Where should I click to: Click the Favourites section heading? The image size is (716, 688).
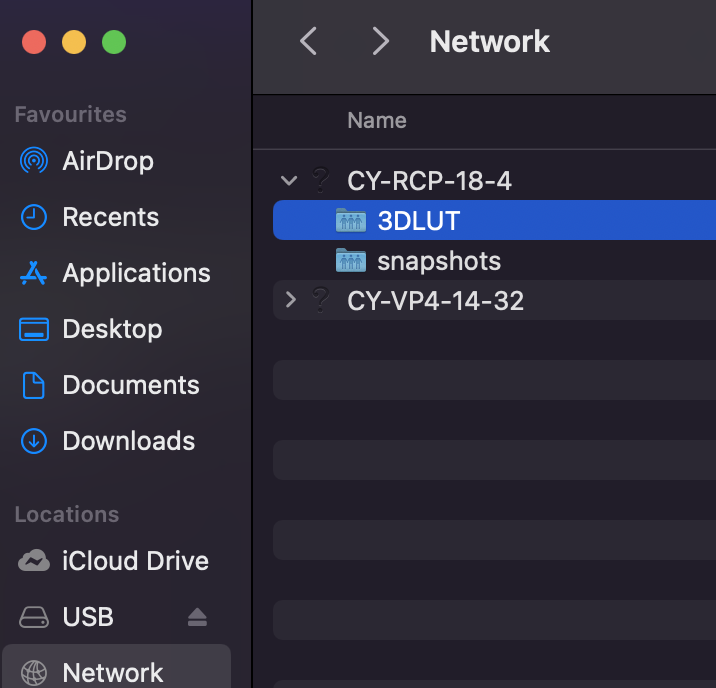(70, 114)
